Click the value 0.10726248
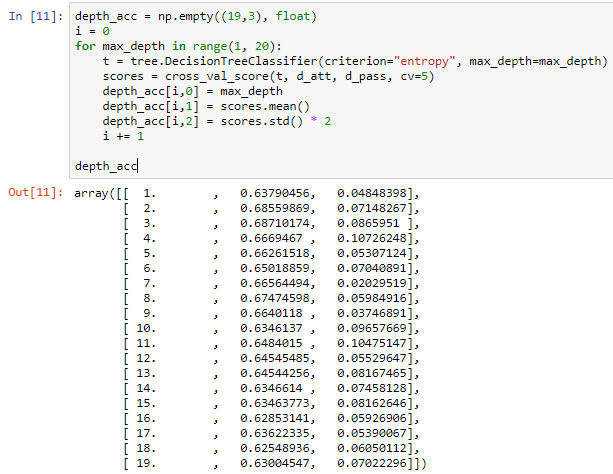The height and width of the screenshot is (474, 613). (x=372, y=238)
